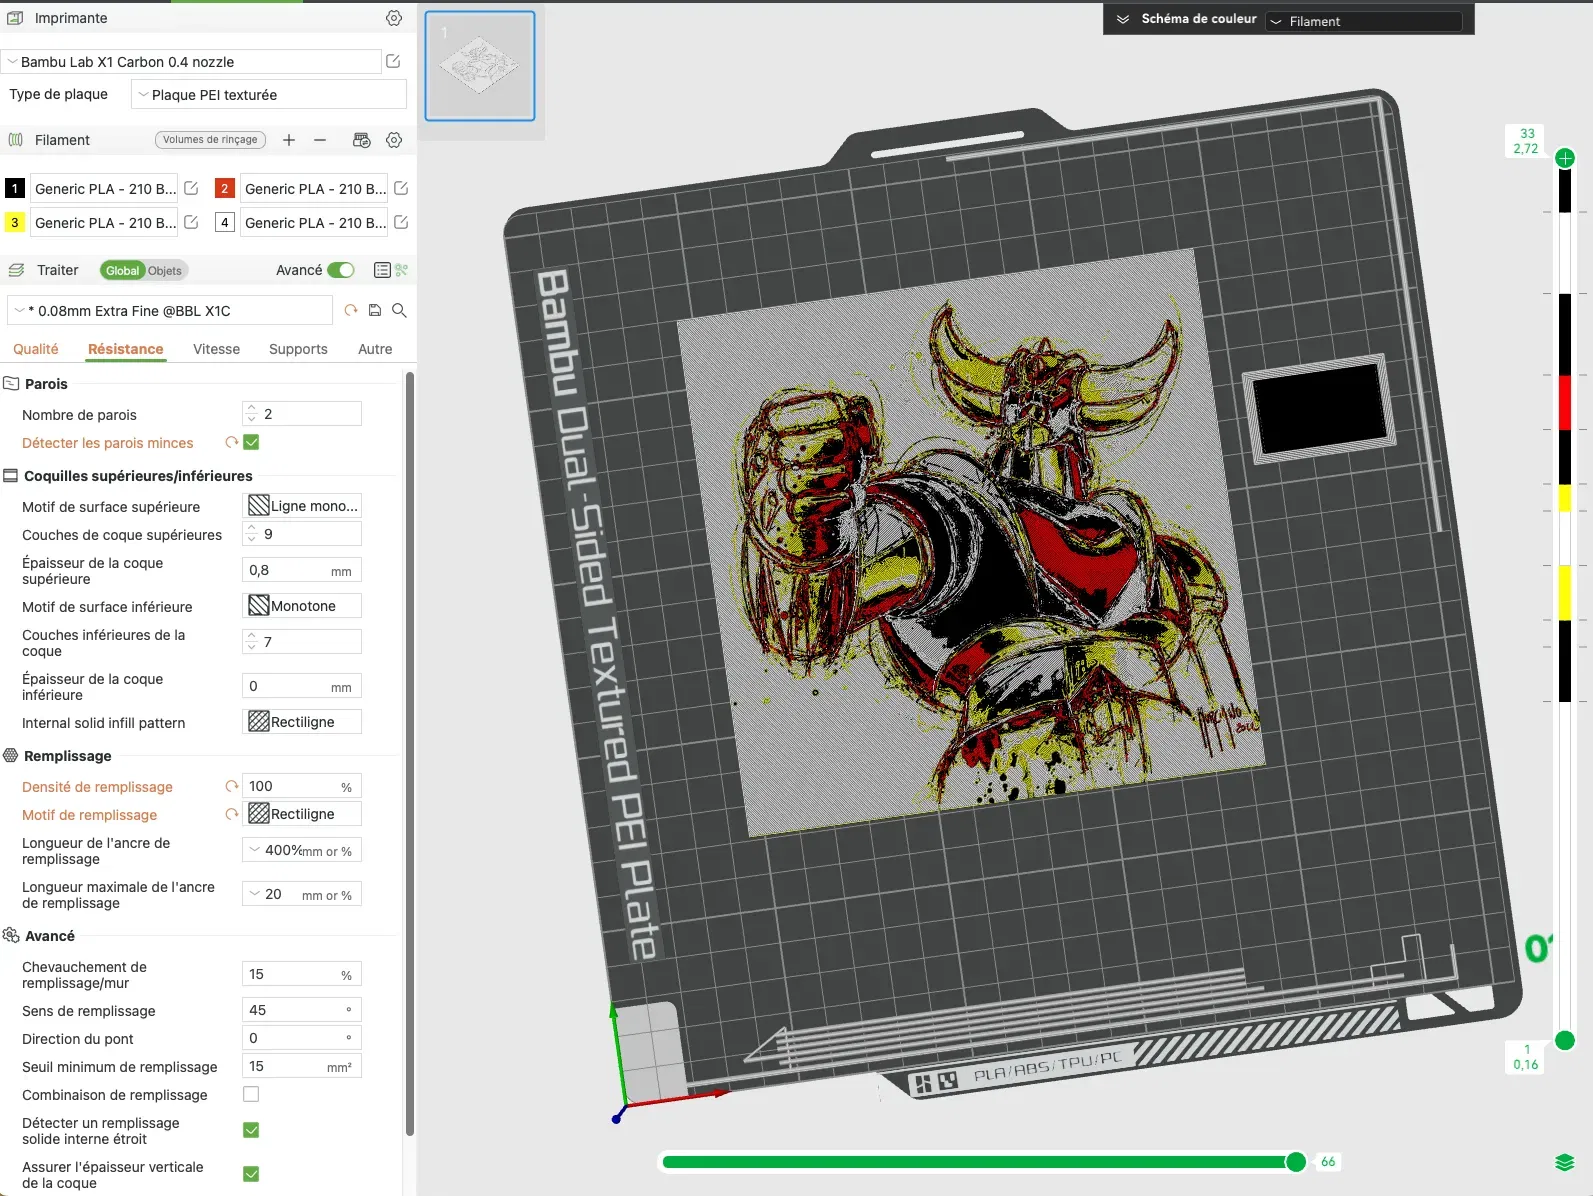Enable Combinaison de remplissage checkbox
1593x1196 pixels.
tap(251, 1094)
